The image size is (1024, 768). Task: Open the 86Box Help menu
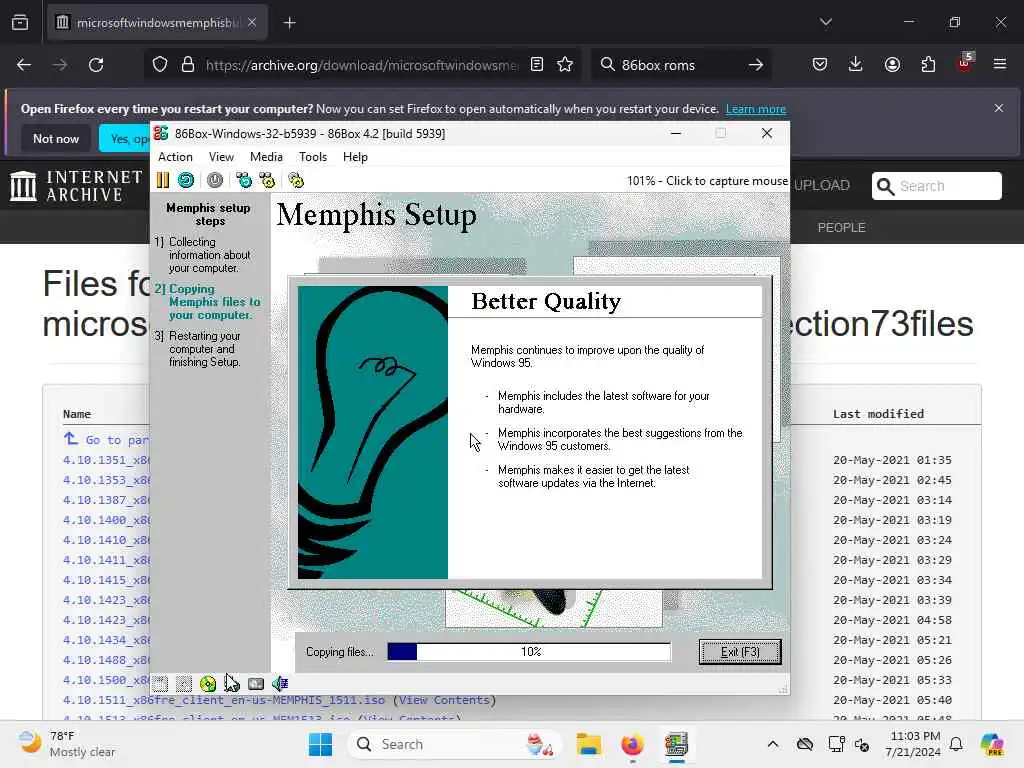point(355,157)
